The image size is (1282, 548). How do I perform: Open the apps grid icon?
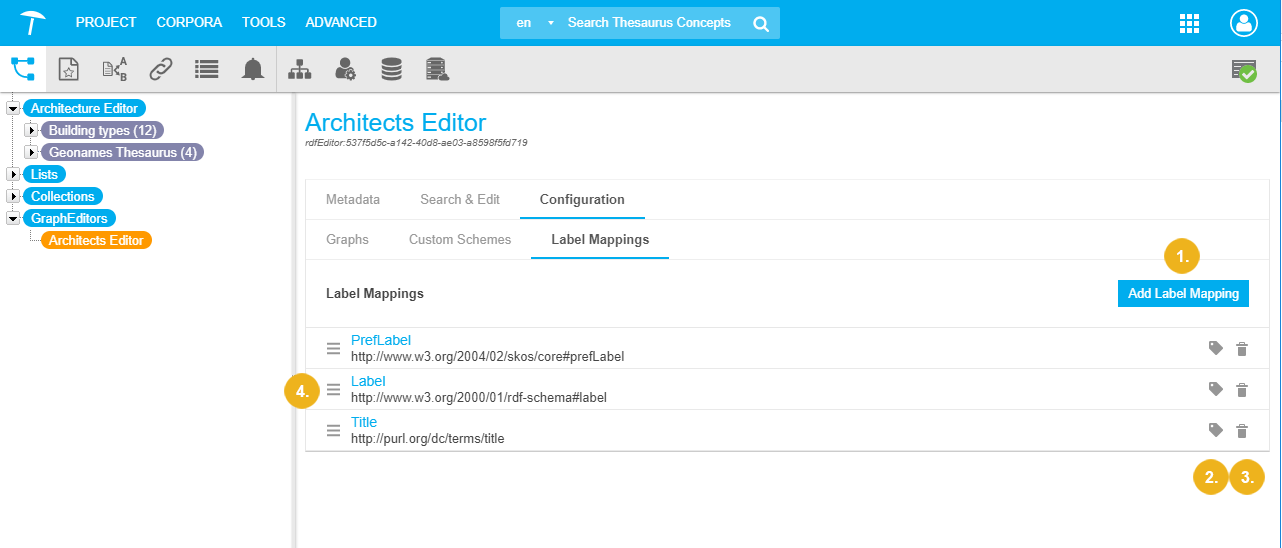pyautogui.click(x=1189, y=23)
